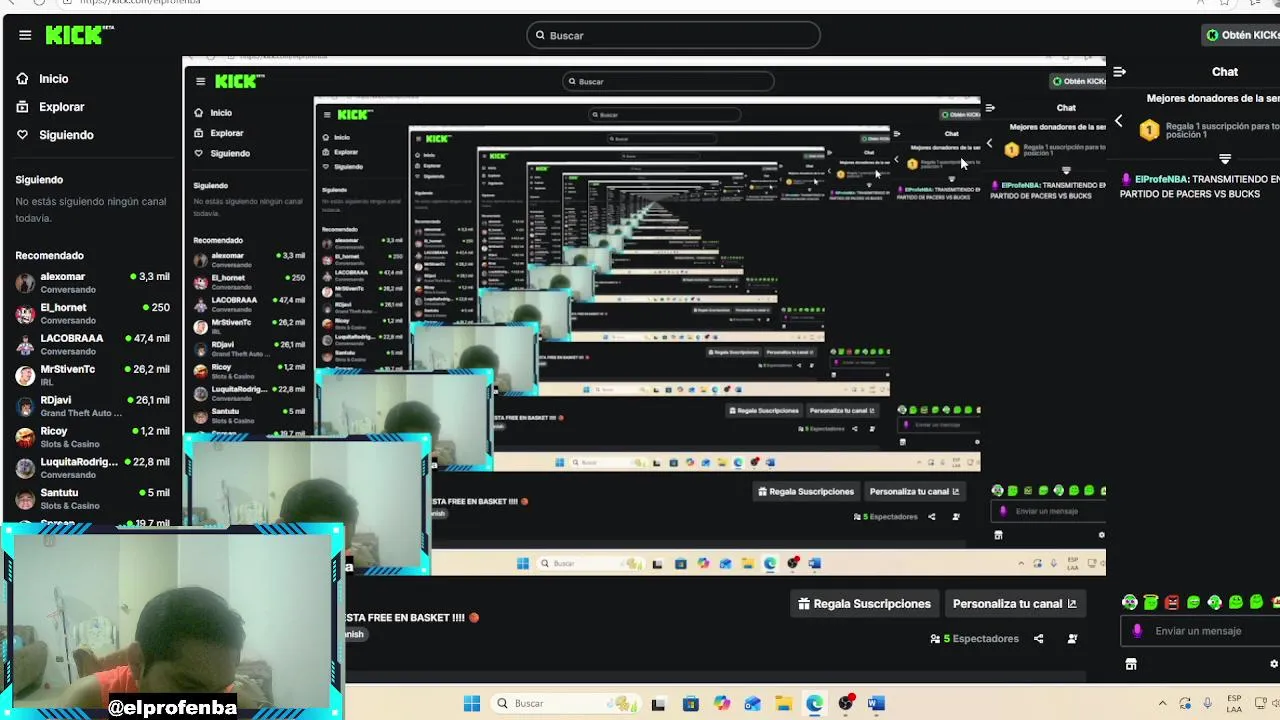Image resolution: width=1280 pixels, height=720 pixels.
Task: Open Task View on the taskbar
Action: [658, 704]
